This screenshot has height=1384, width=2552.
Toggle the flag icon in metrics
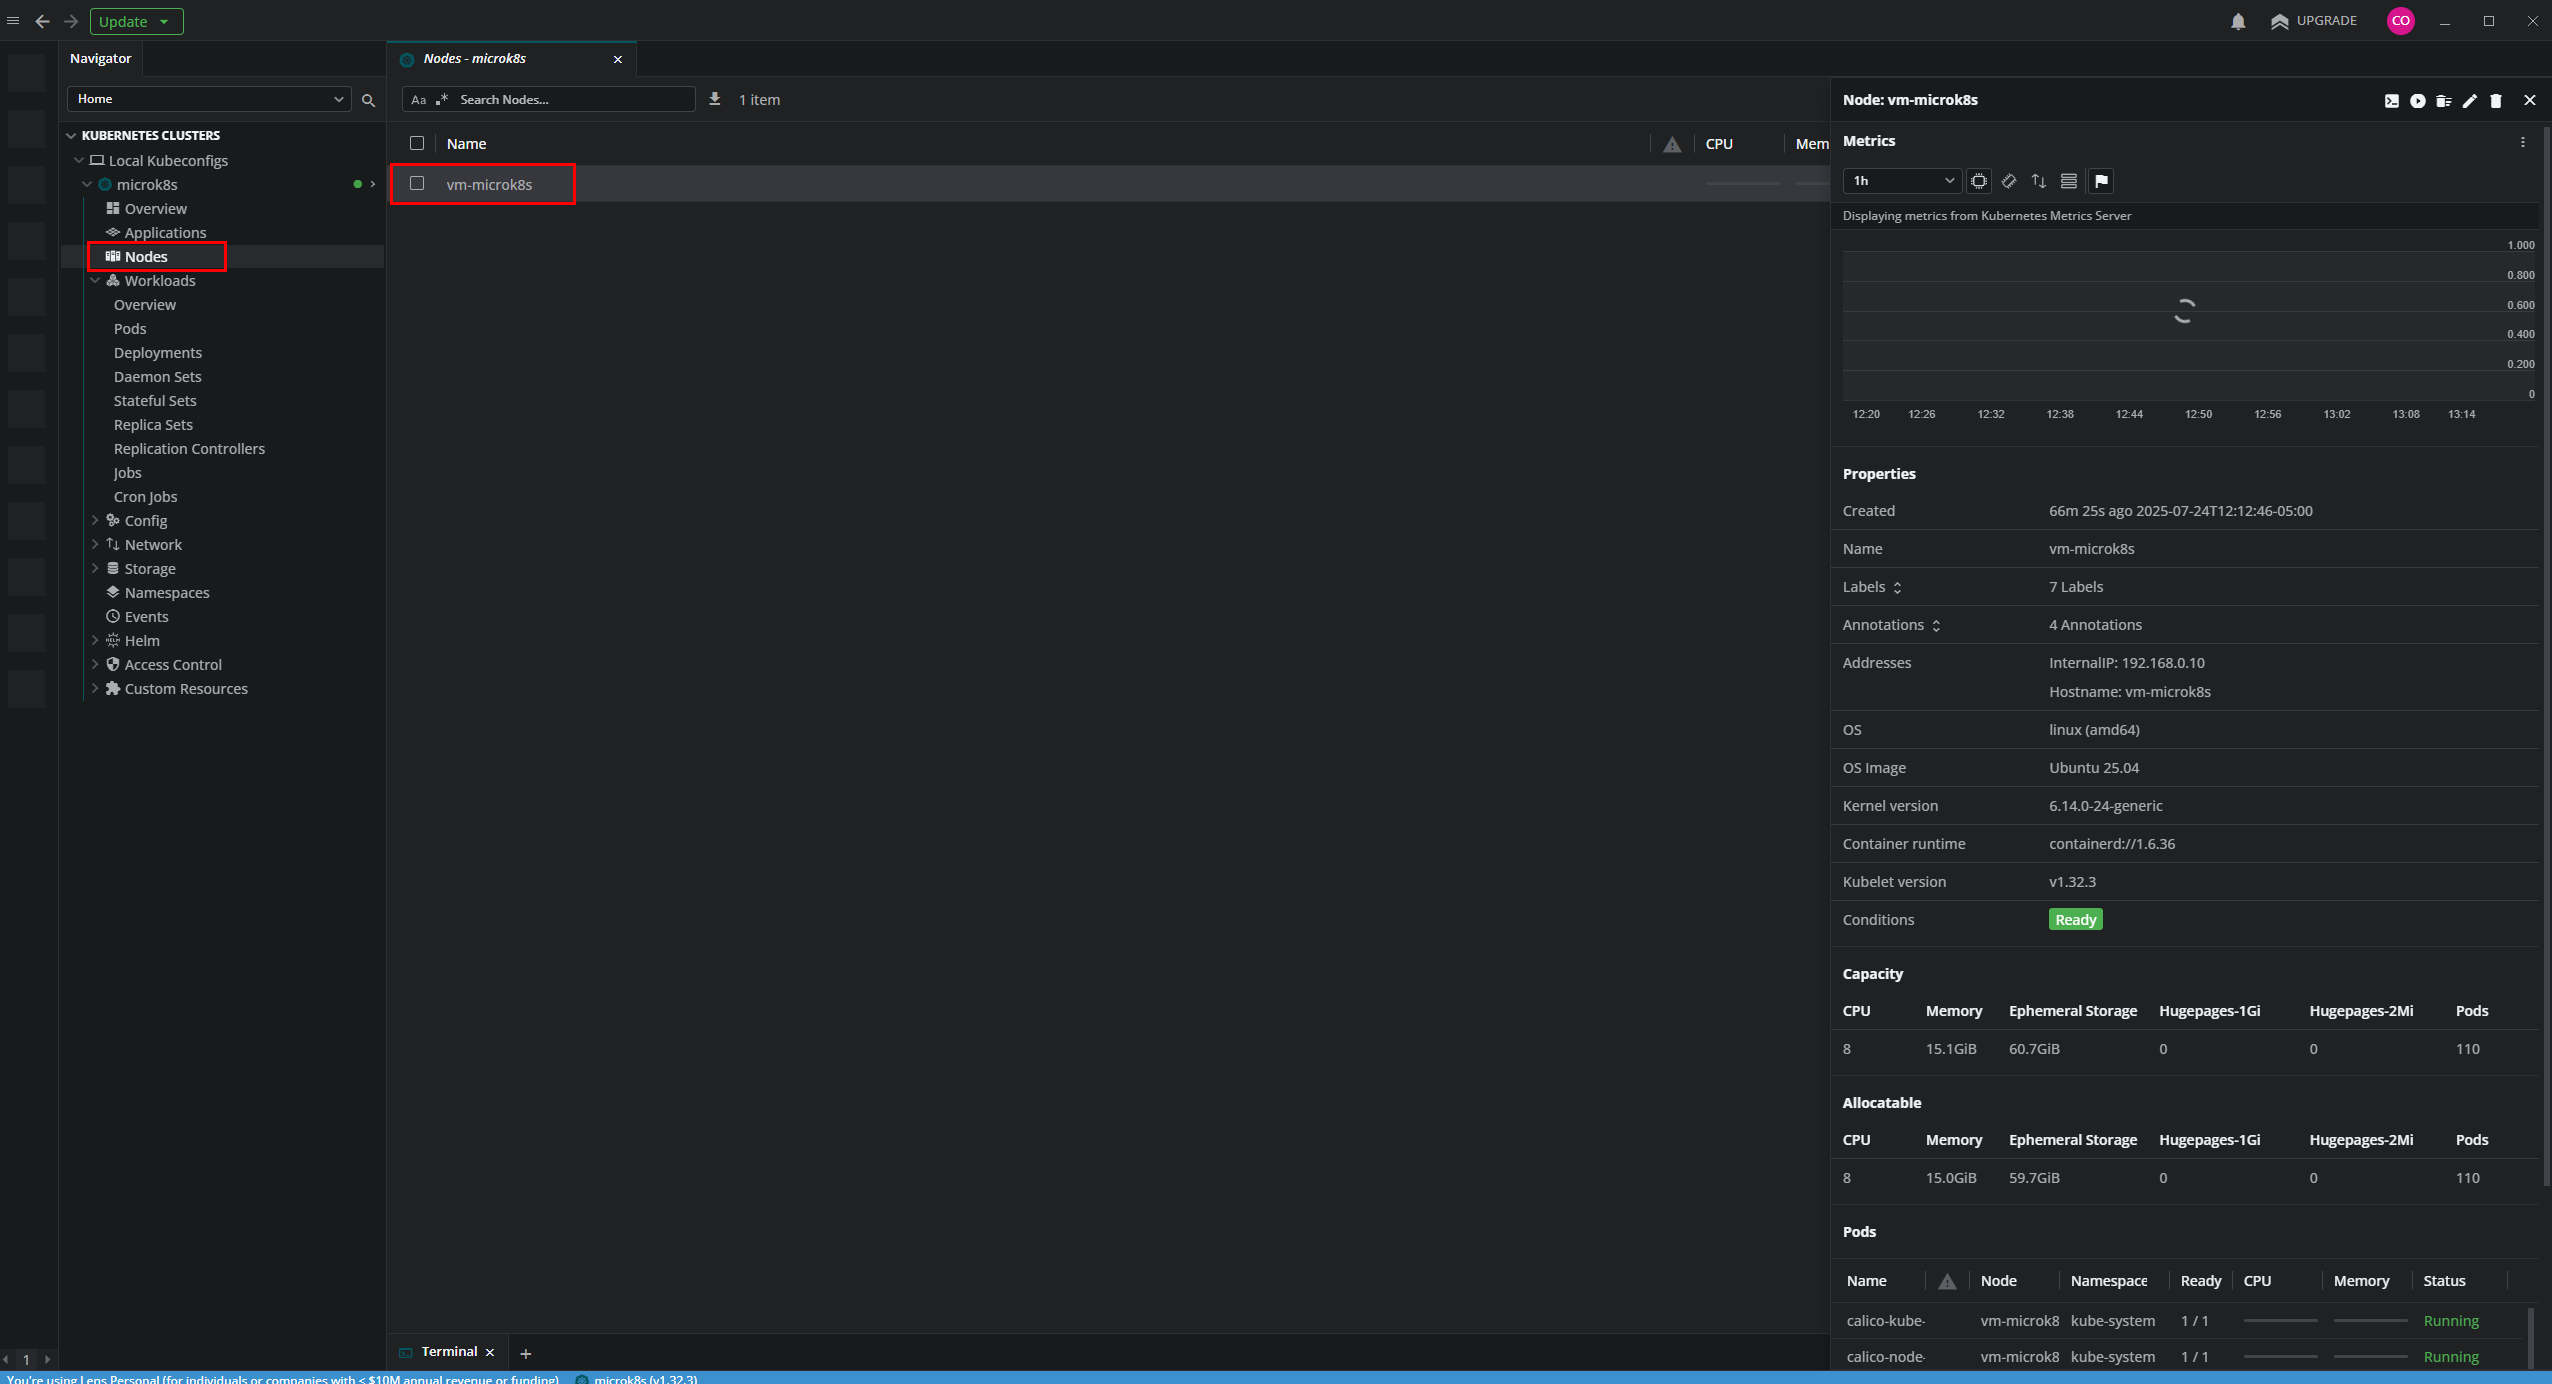coord(2101,181)
